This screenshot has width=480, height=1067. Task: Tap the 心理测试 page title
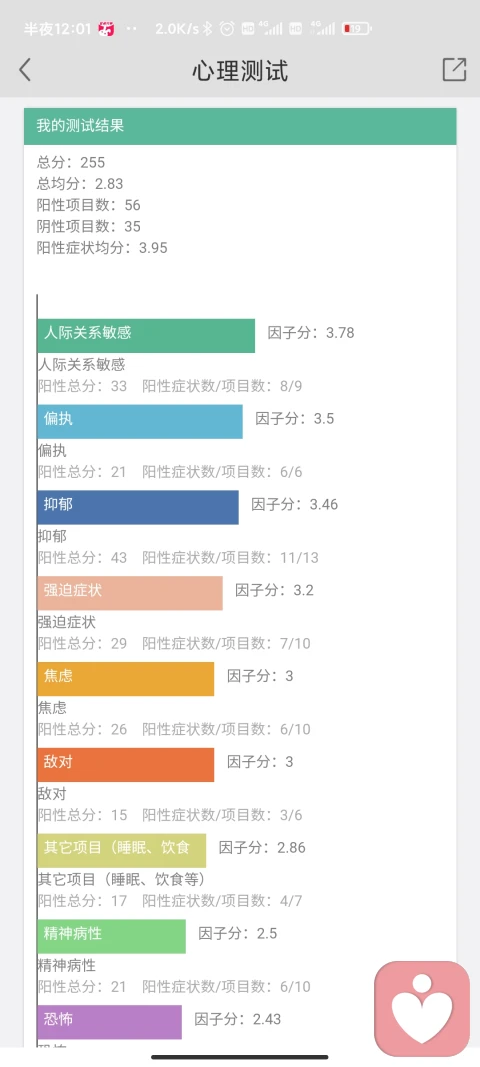click(240, 70)
